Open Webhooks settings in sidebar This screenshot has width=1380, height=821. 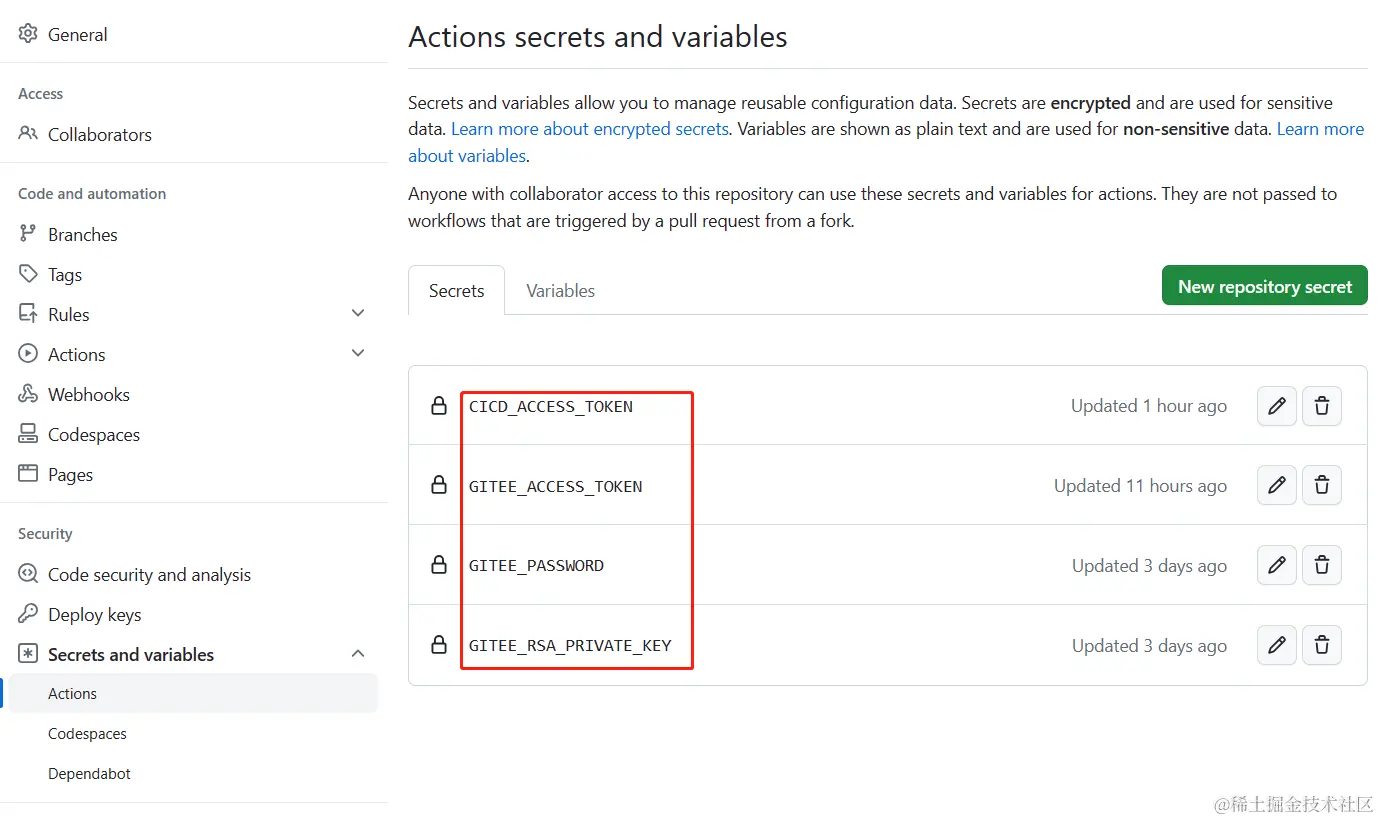pos(88,395)
